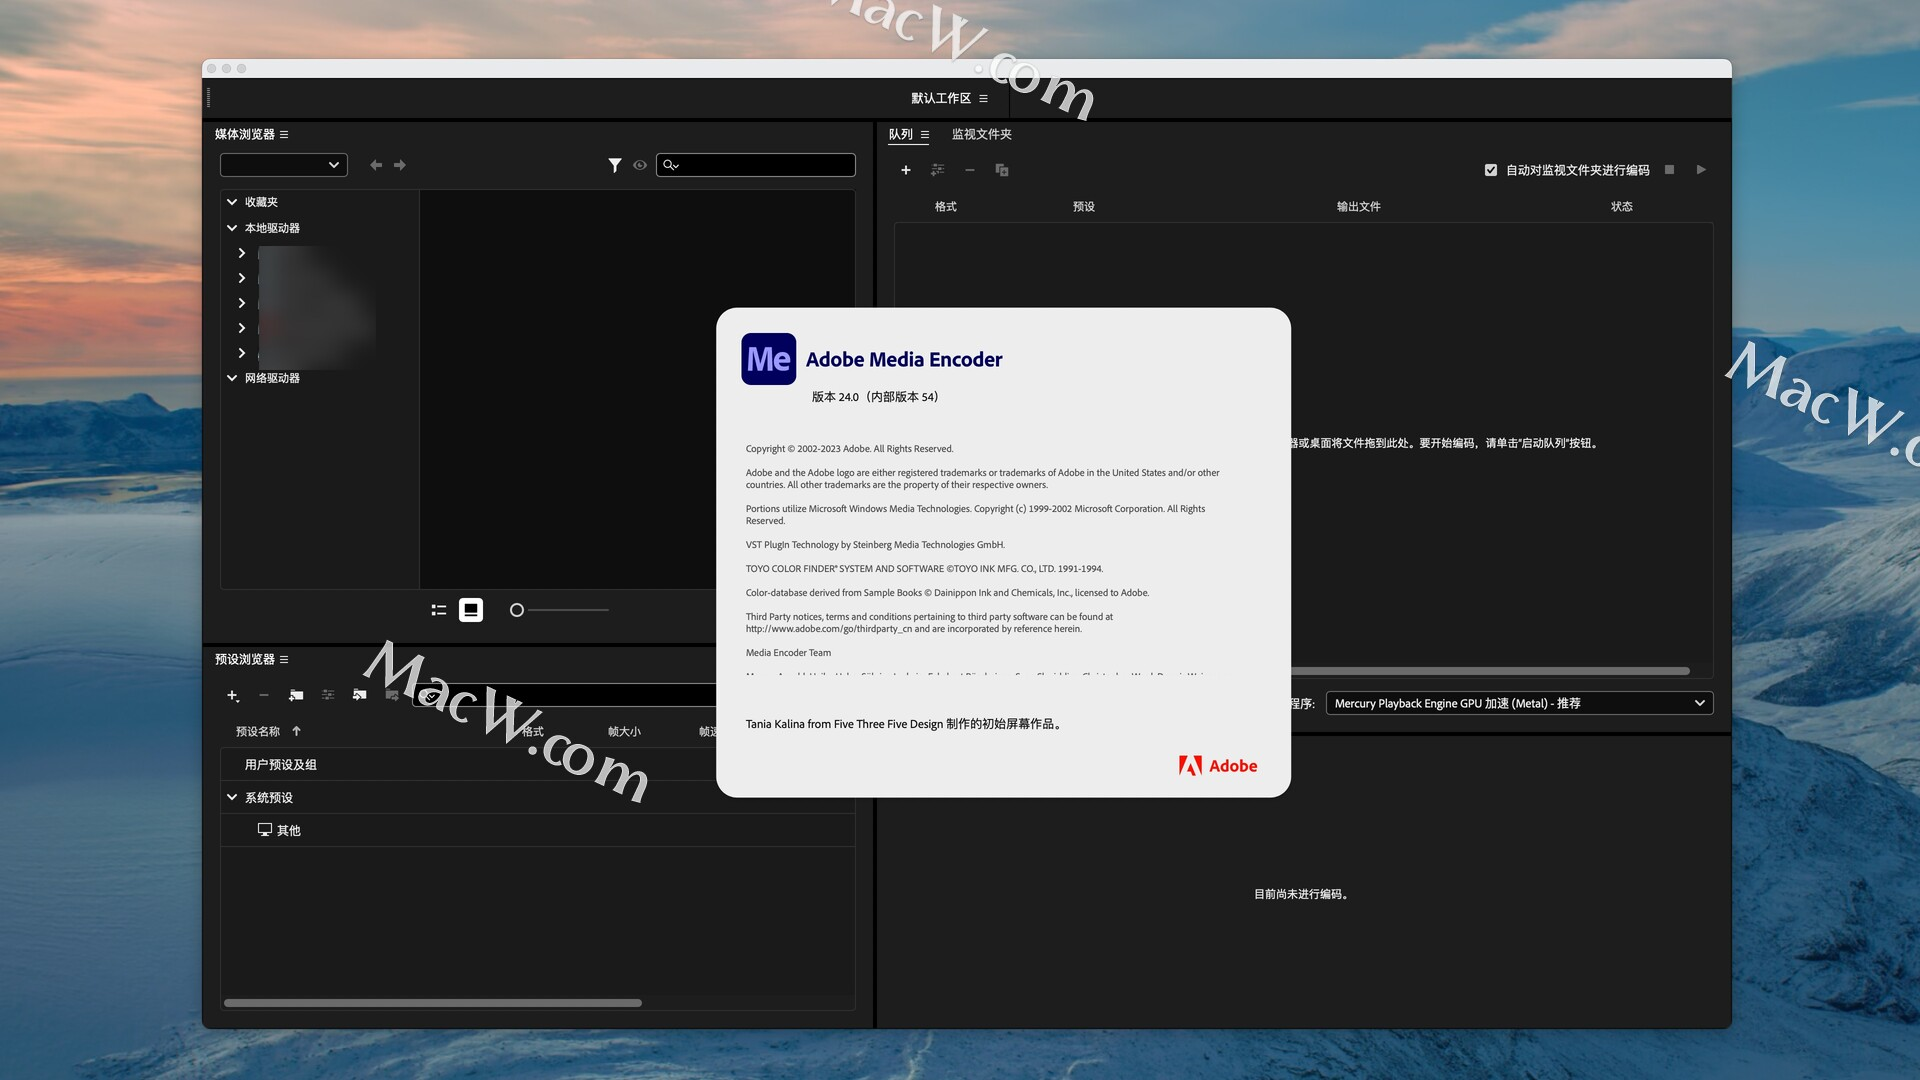Click the Media Encoder Me logo in About dialog
Image resolution: width=1920 pixels, height=1080 pixels.
coord(768,359)
